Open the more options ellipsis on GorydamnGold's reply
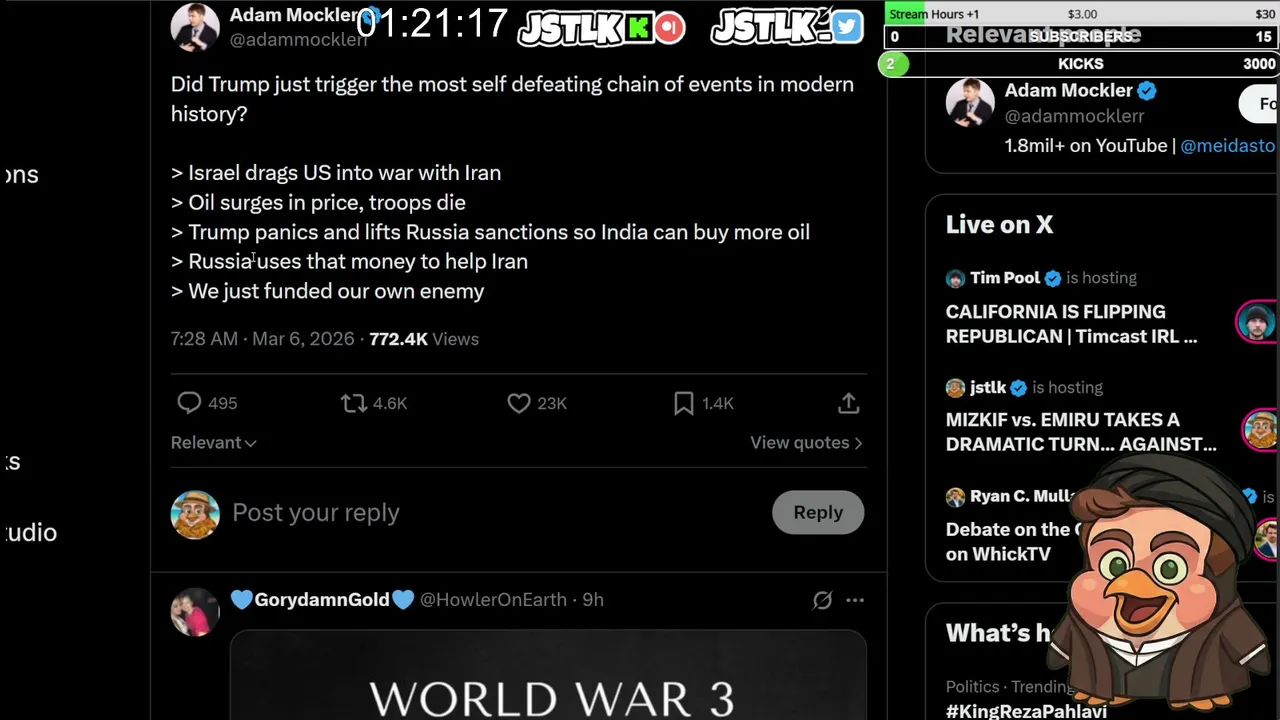The width and height of the screenshot is (1280, 720). coord(855,600)
